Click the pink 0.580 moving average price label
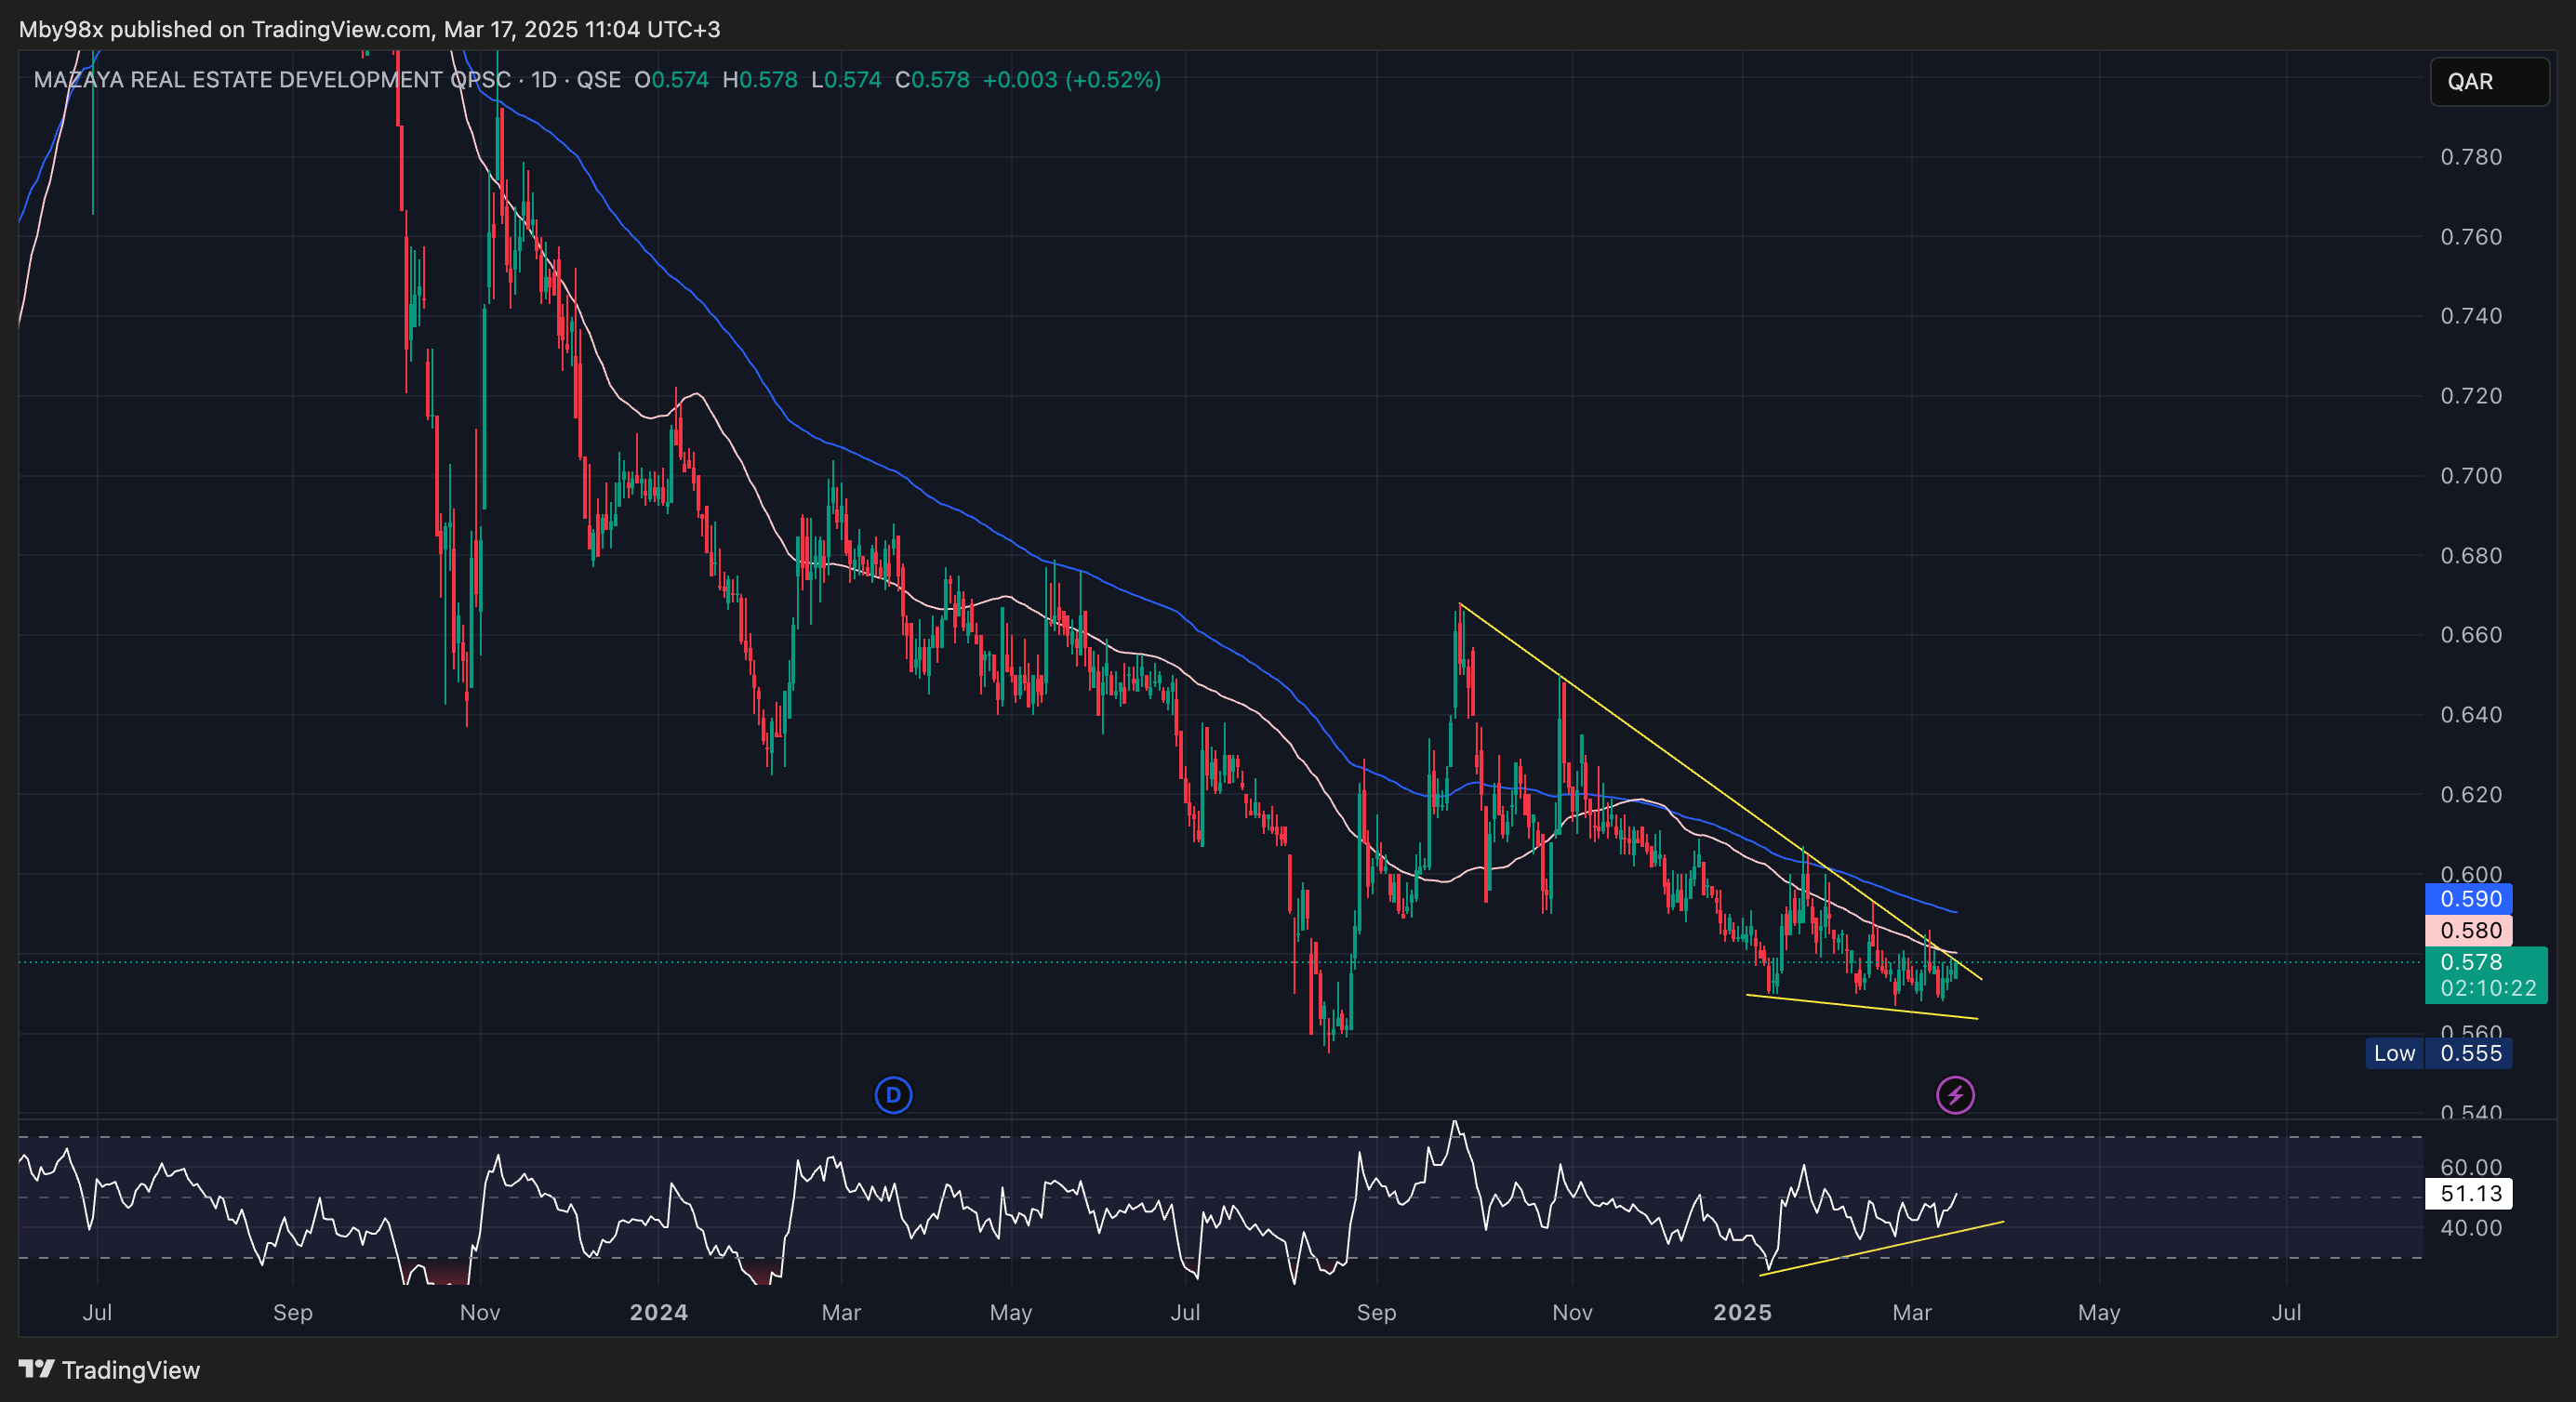Viewport: 2576px width, 1402px height. 2469,931
